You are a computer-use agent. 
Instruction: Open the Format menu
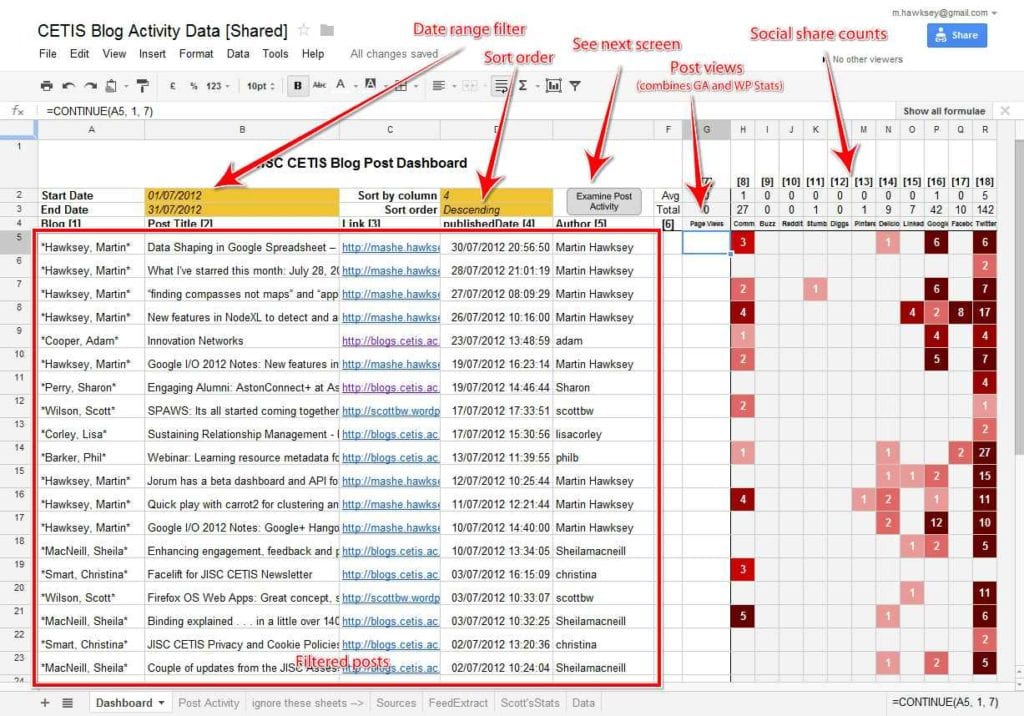(x=196, y=54)
